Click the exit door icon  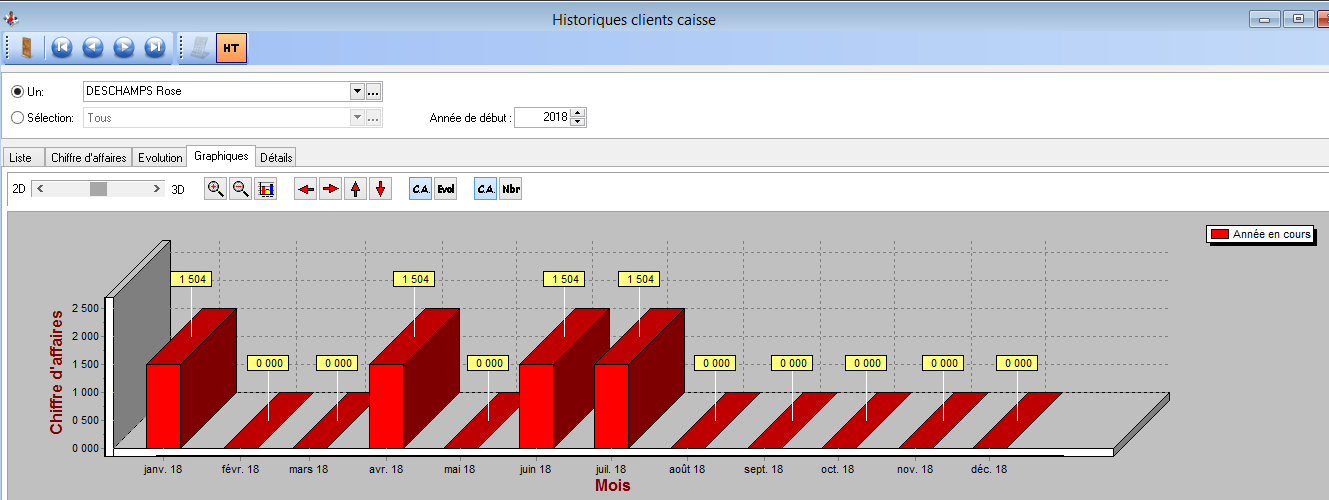point(27,47)
